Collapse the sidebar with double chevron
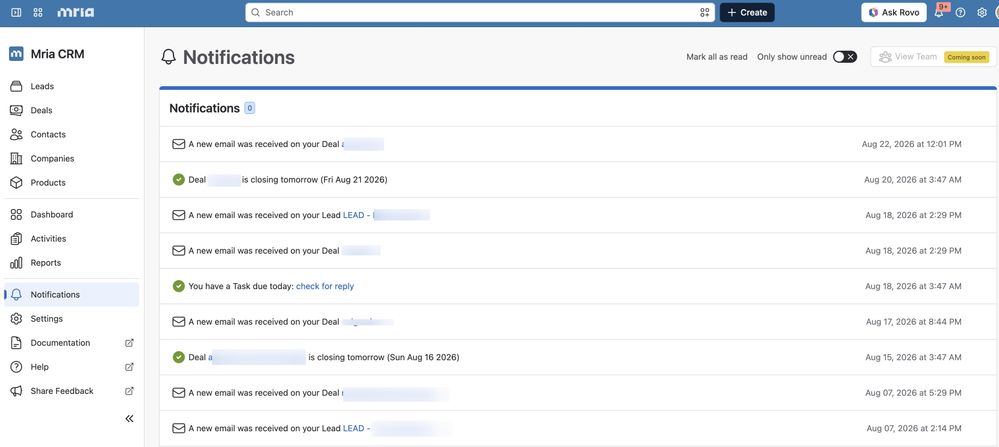Screen dimensions: 999x447 point(129,418)
